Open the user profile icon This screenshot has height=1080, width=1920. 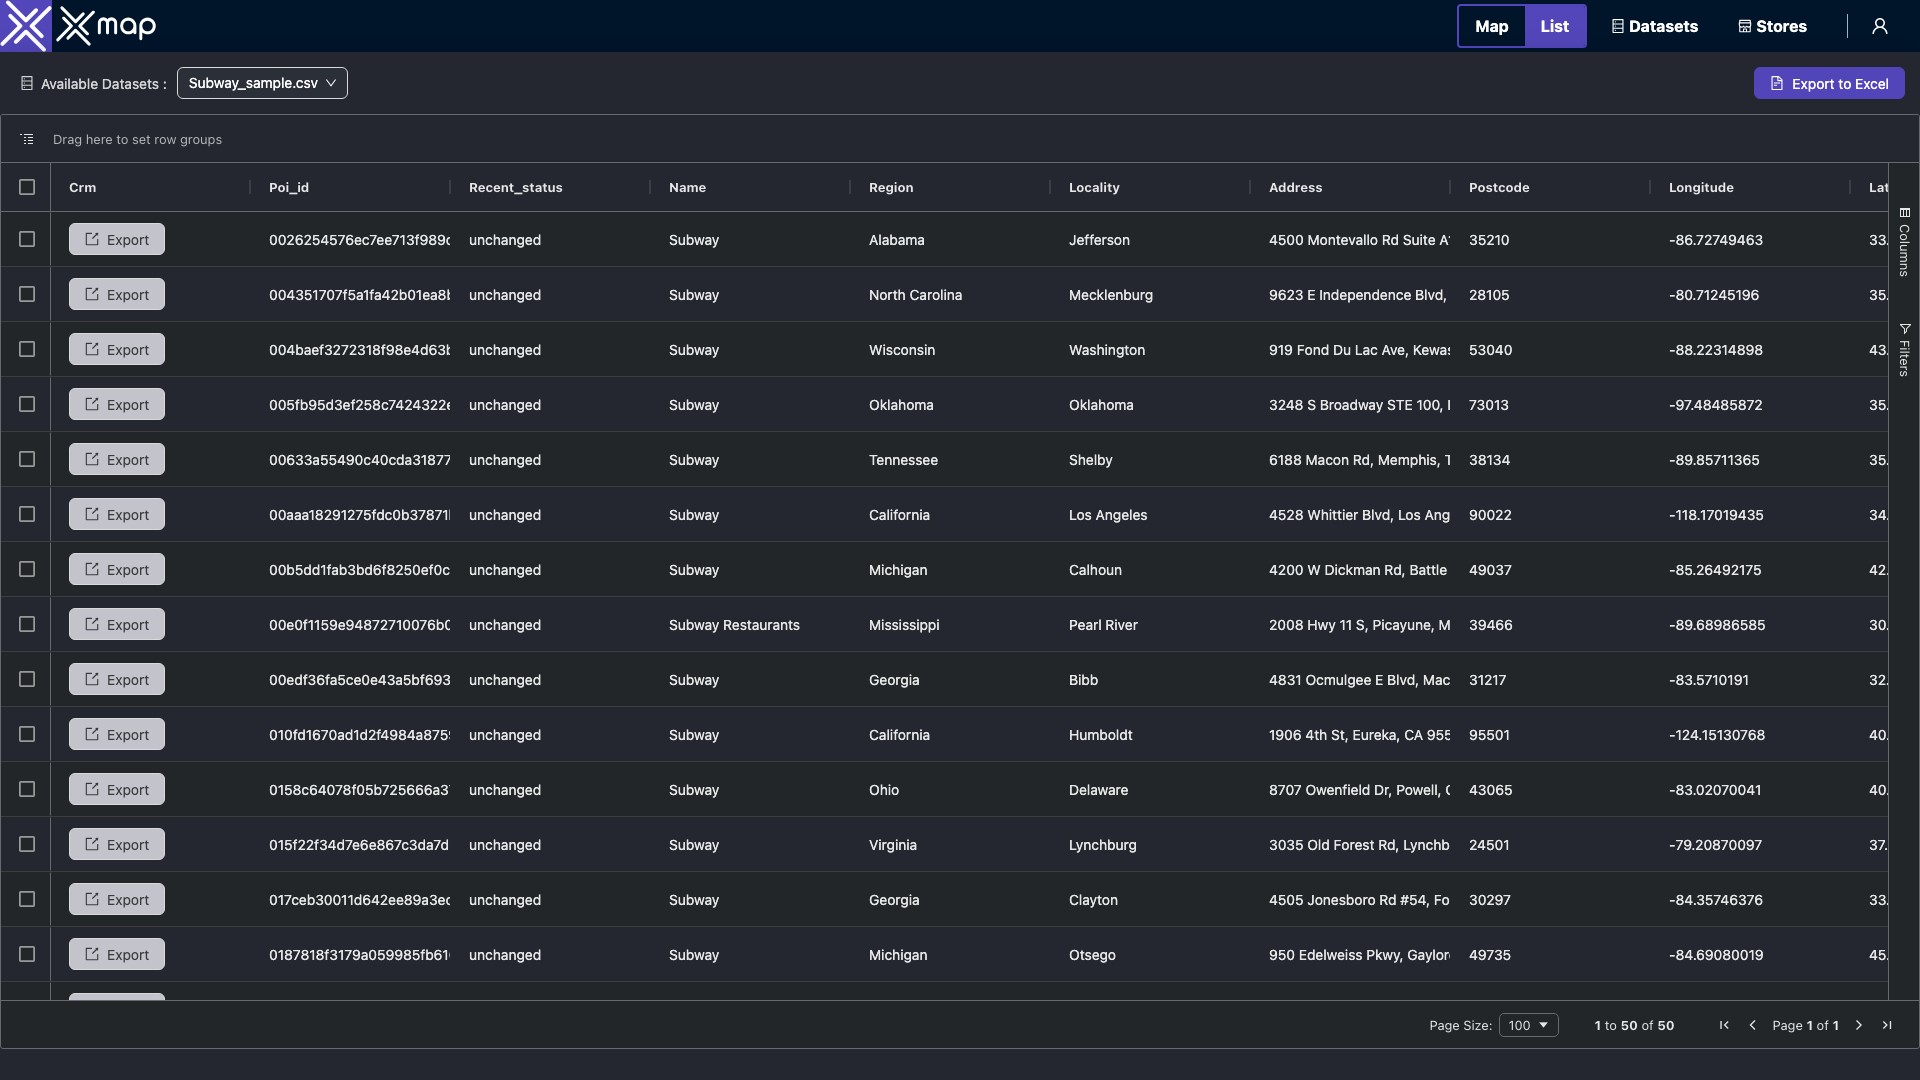click(x=1879, y=27)
